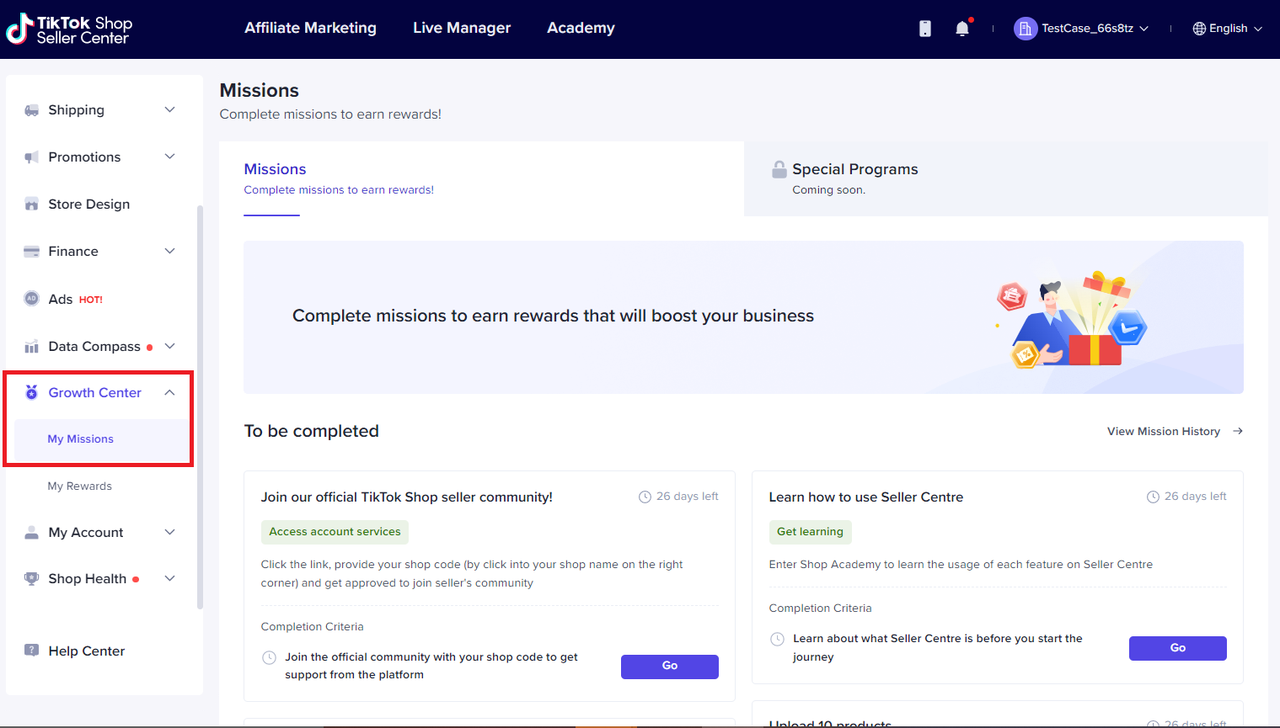This screenshot has width=1280, height=728.
Task: Switch to the Special Programs tab
Action: [x=854, y=178]
